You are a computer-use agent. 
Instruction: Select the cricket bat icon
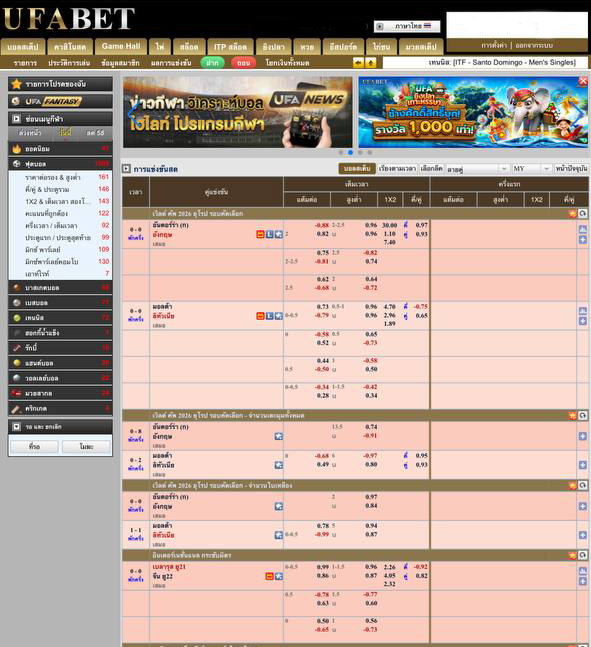coord(17,409)
